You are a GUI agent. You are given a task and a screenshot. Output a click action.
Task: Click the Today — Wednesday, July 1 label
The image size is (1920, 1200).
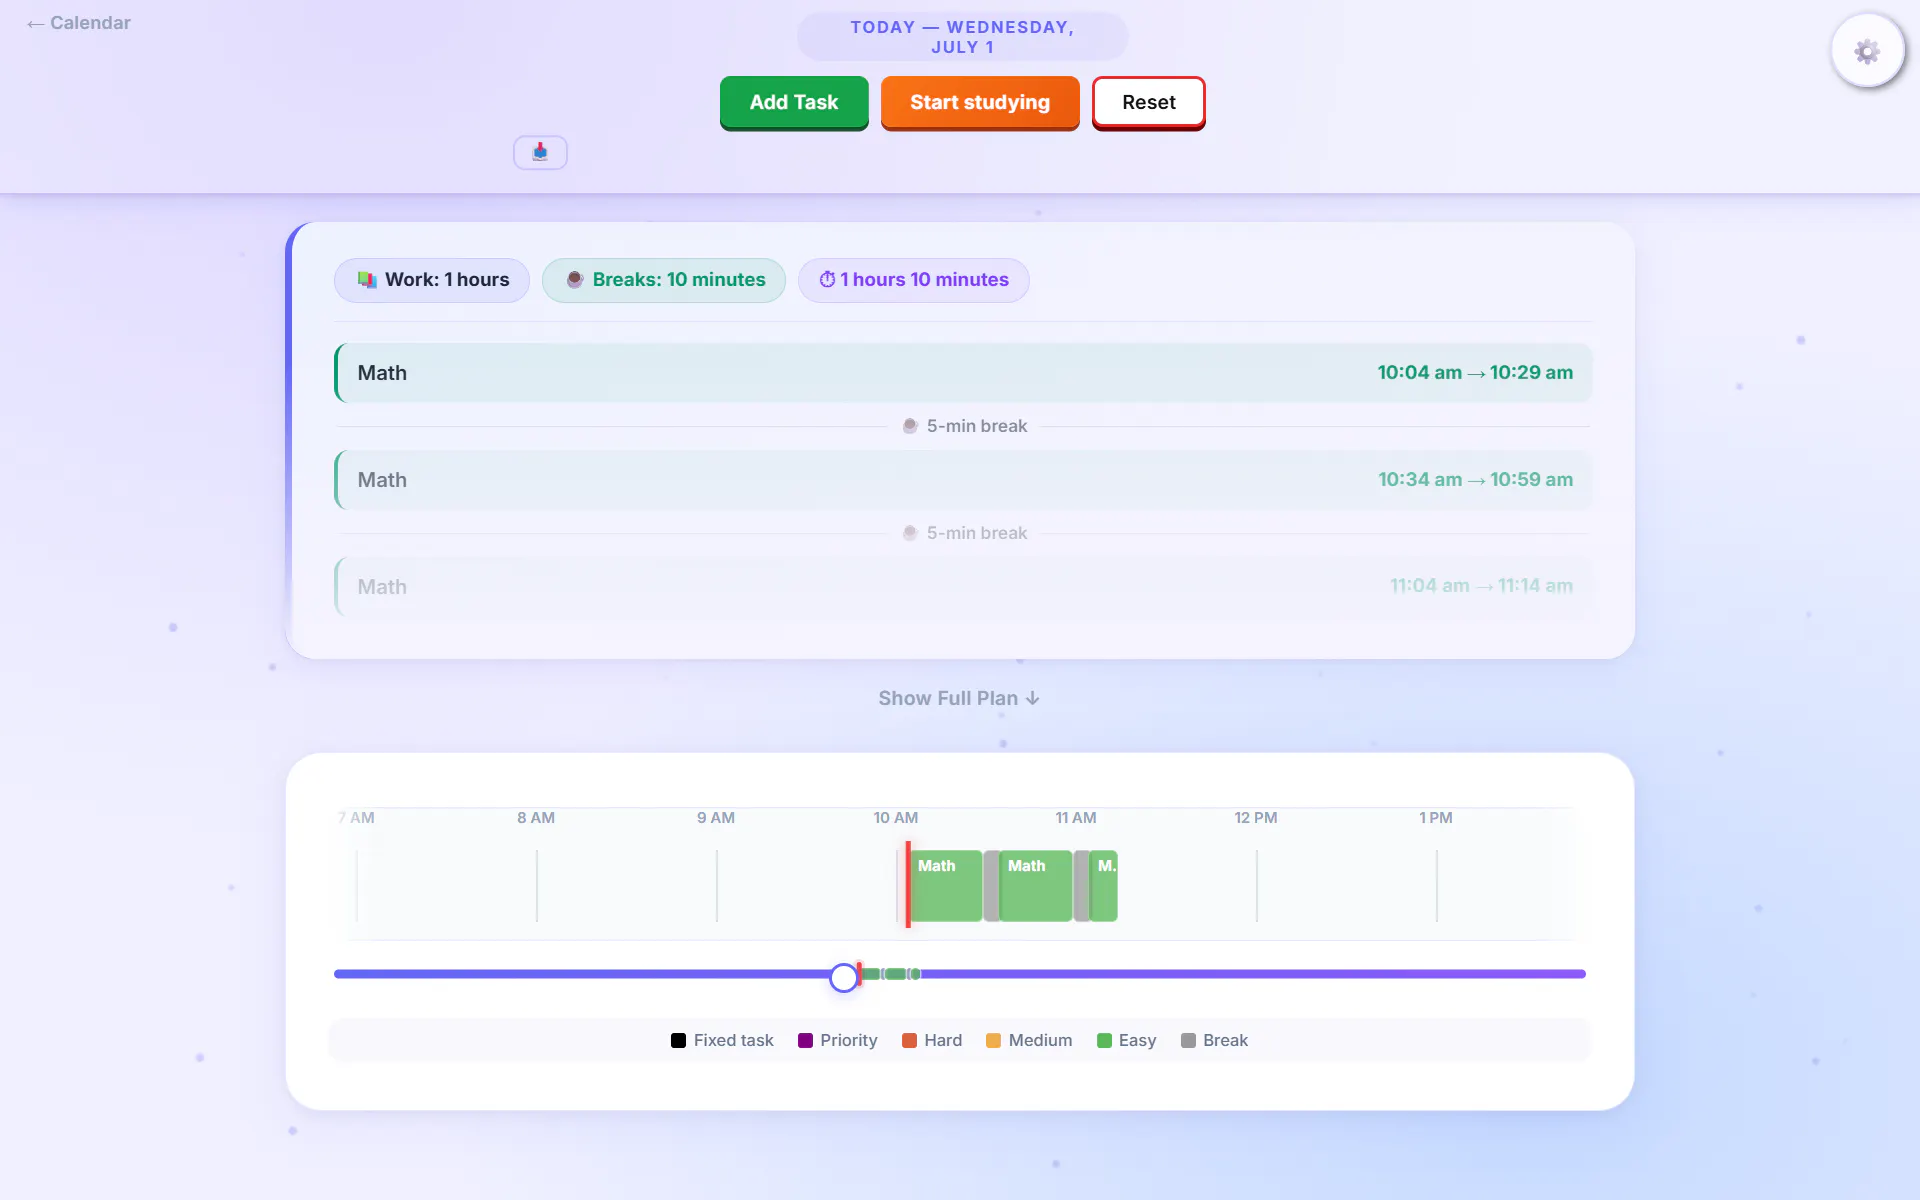coord(962,37)
